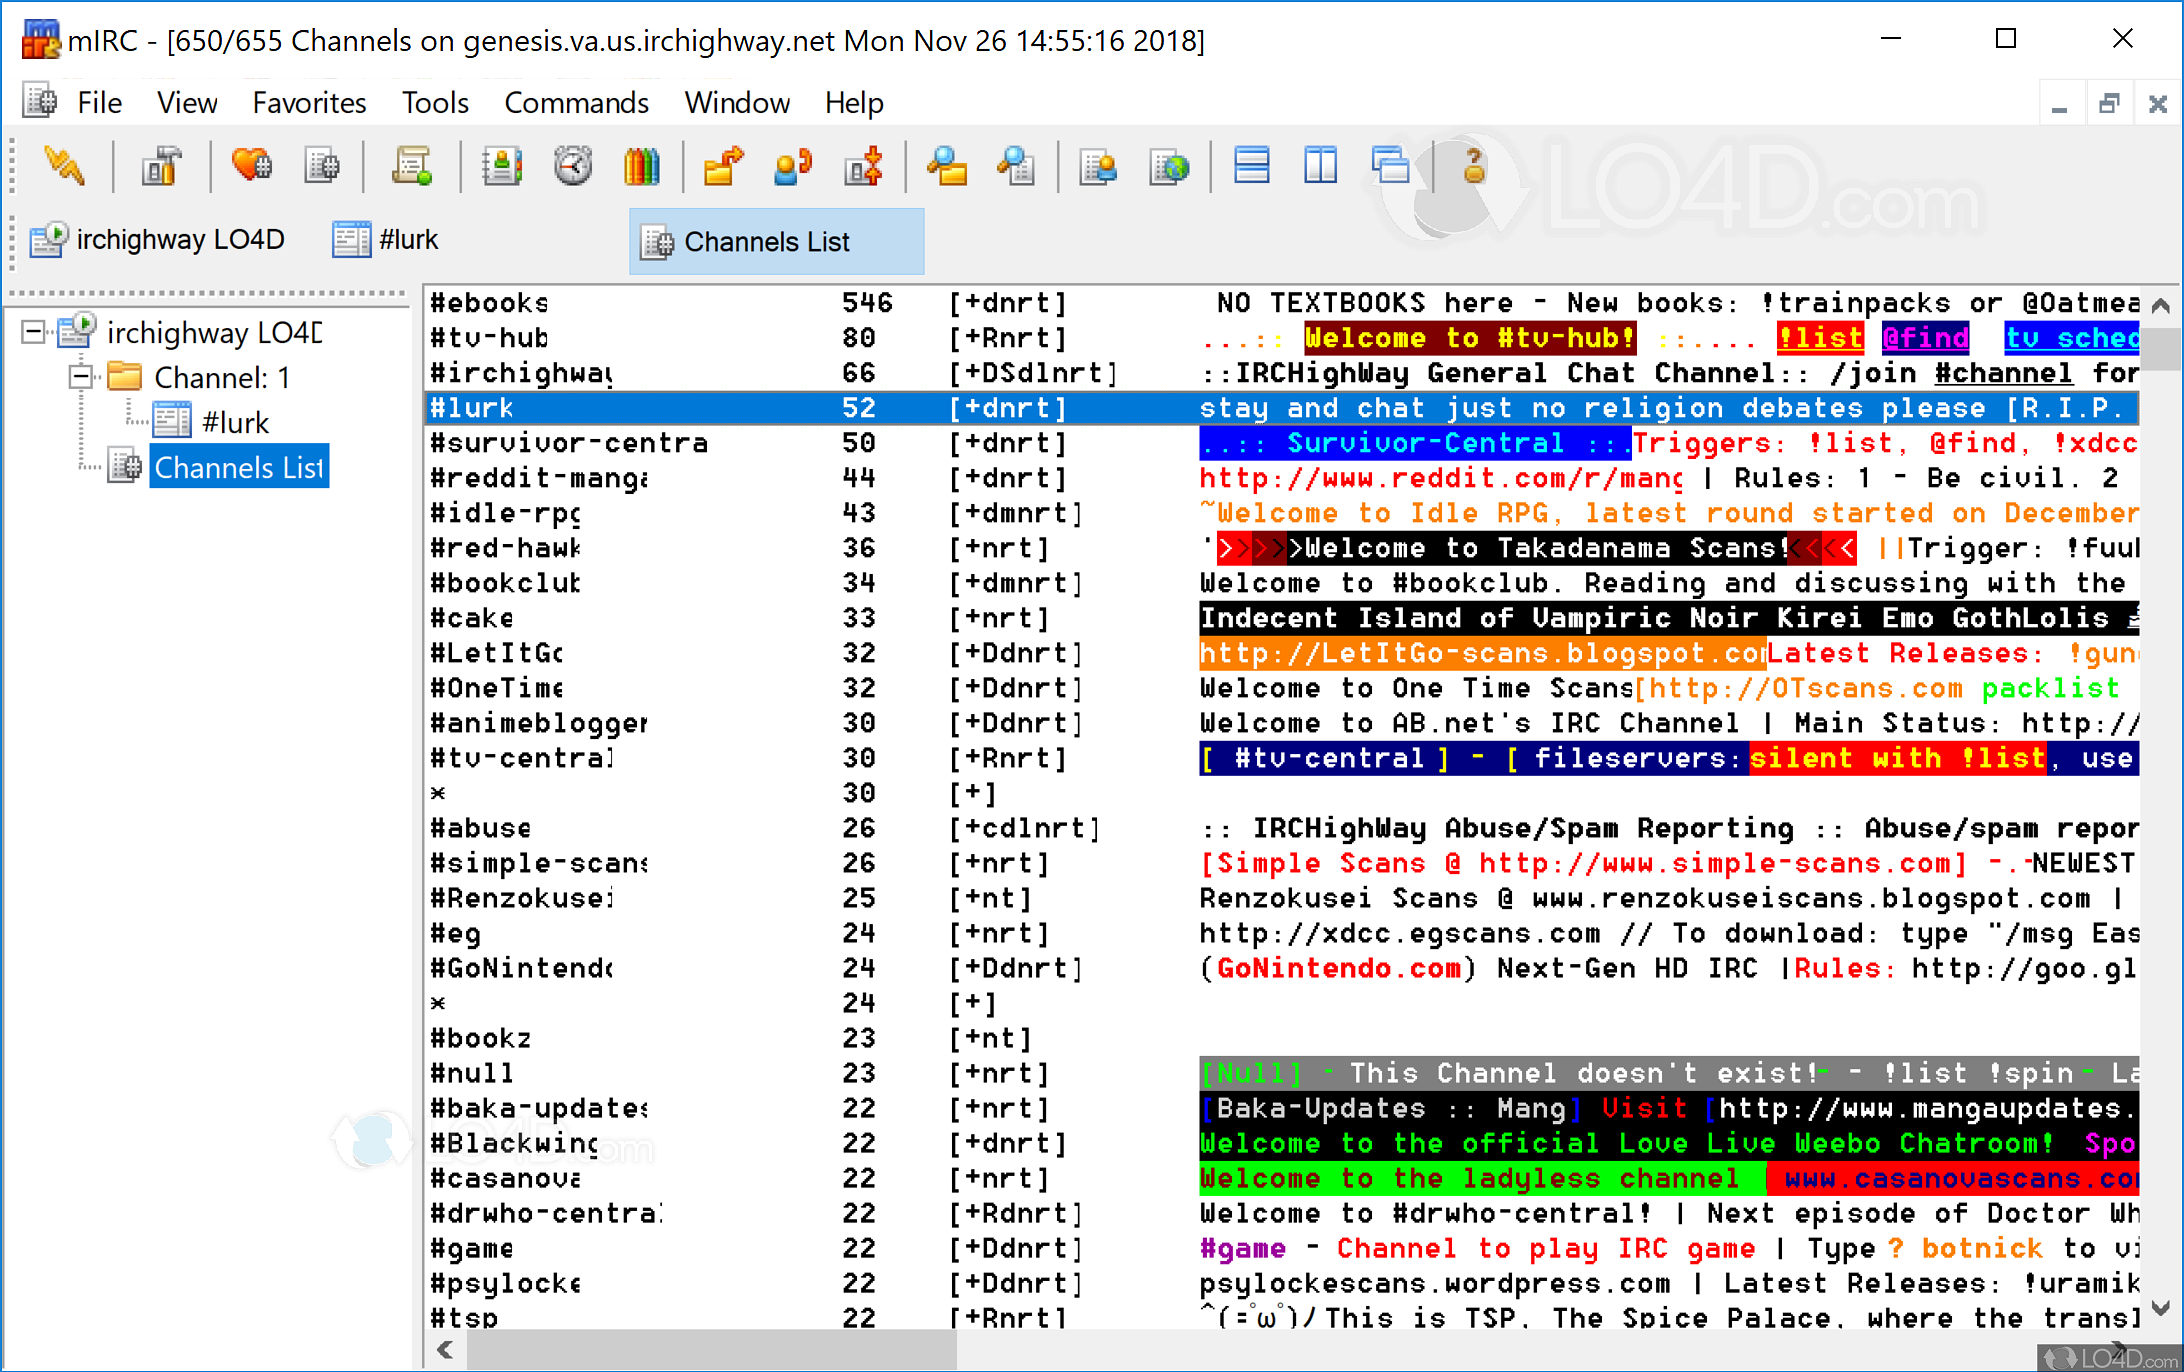
Task: Open Favorites heart icon in toolbar
Action: (250, 166)
